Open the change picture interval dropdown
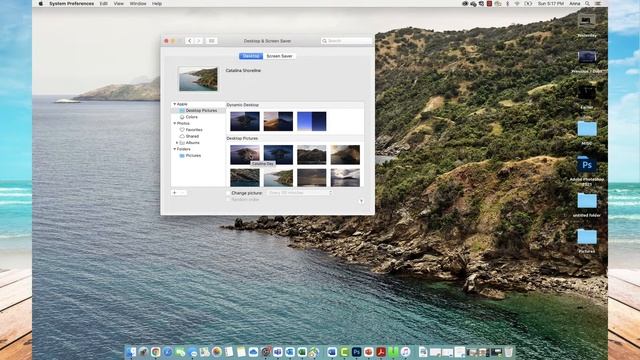The image size is (640, 360). click(300, 193)
